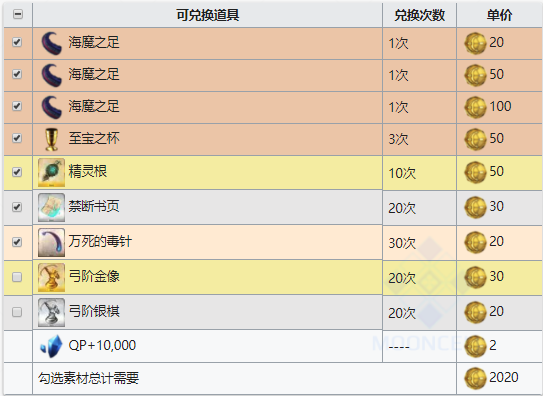
Task: Click the 20次 count in the 弓阶银棋 row
Action: pos(402,313)
